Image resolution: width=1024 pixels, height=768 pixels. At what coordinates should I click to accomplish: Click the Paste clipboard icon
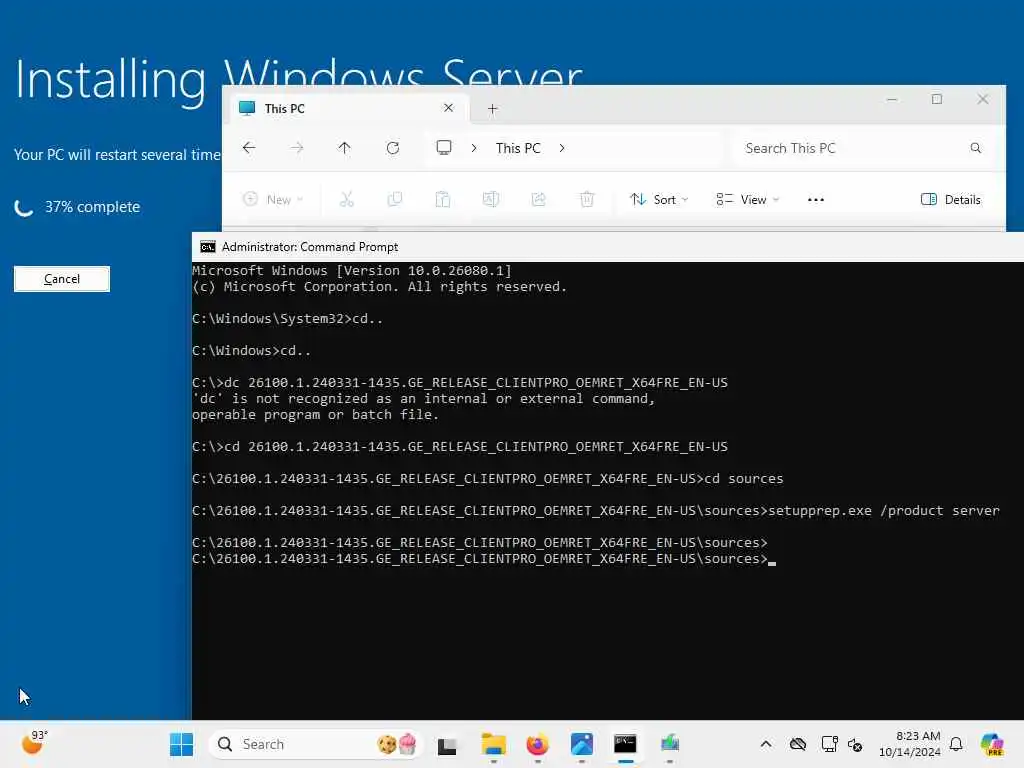click(443, 199)
